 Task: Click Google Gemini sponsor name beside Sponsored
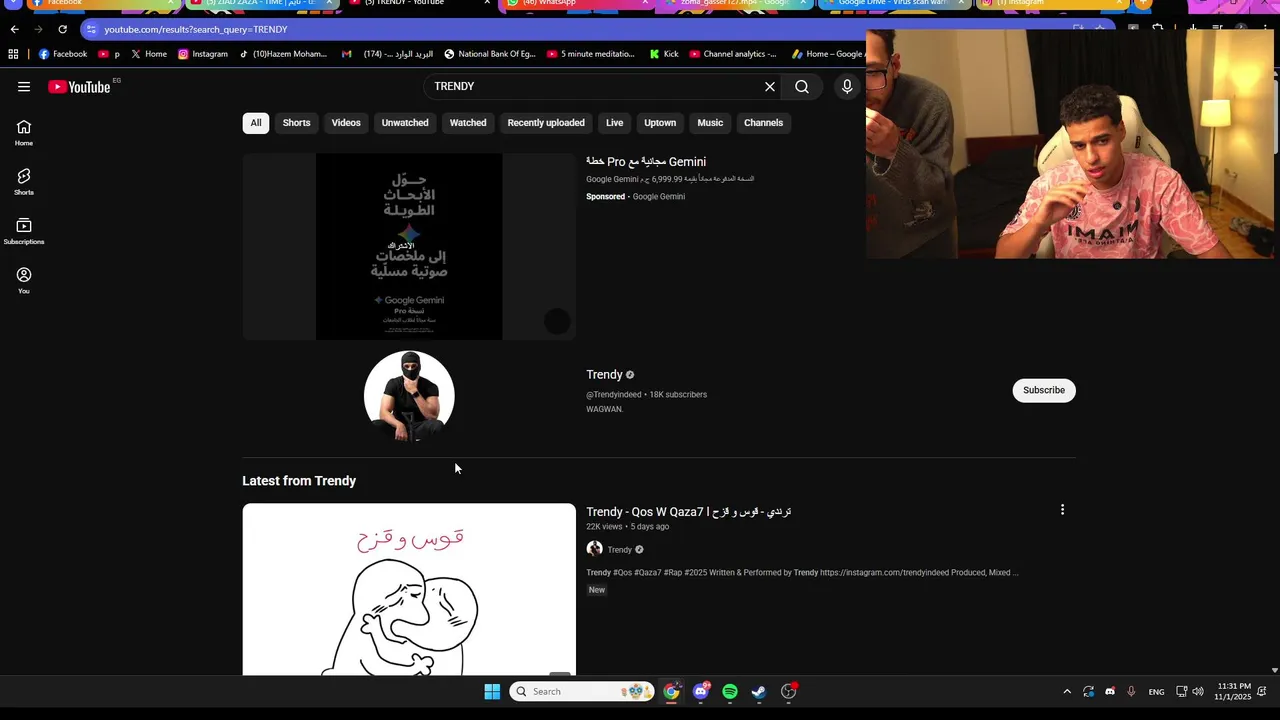pyautogui.click(x=659, y=197)
